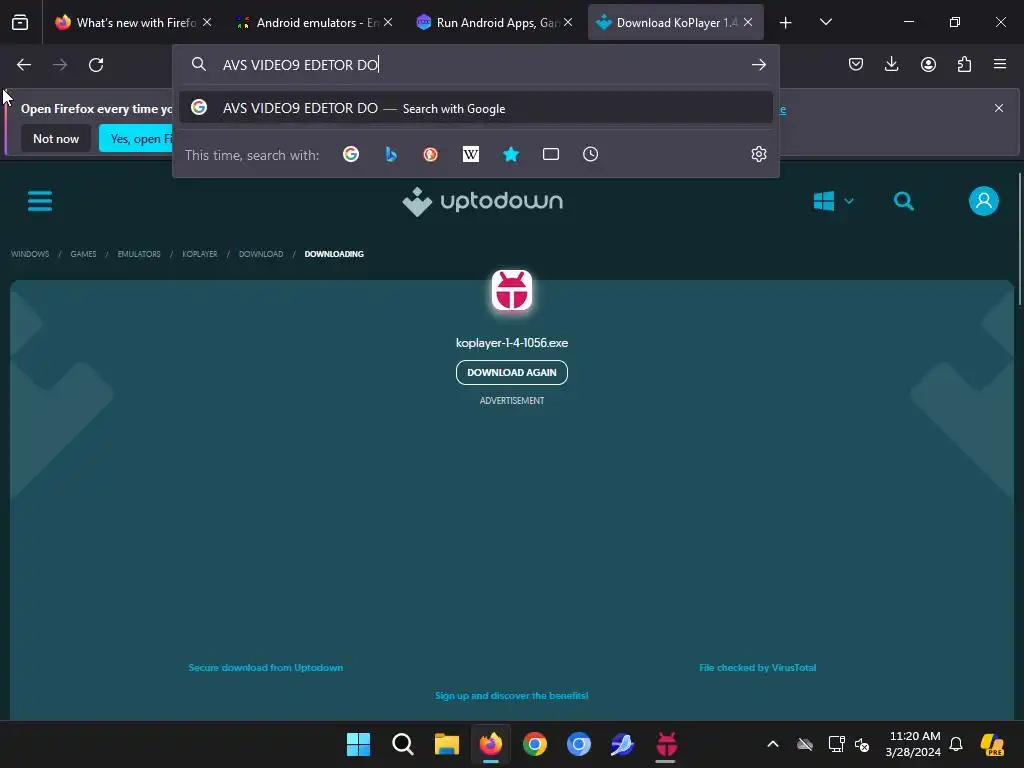Open KOPLAYER breadcrumb link
The height and width of the screenshot is (768, 1024).
point(200,254)
